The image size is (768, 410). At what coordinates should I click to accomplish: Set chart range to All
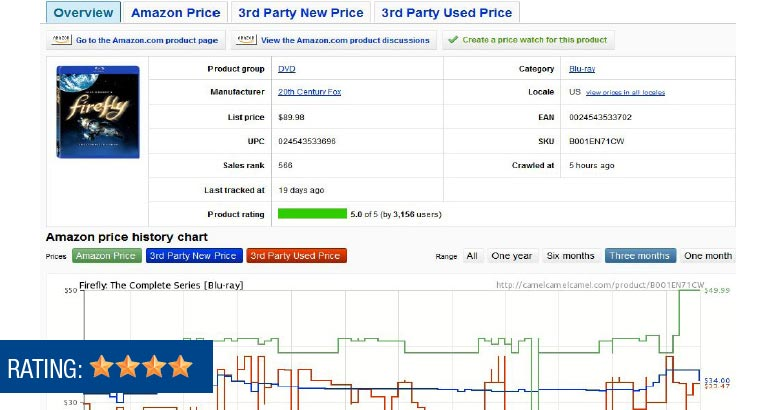pyautogui.click(x=472, y=256)
